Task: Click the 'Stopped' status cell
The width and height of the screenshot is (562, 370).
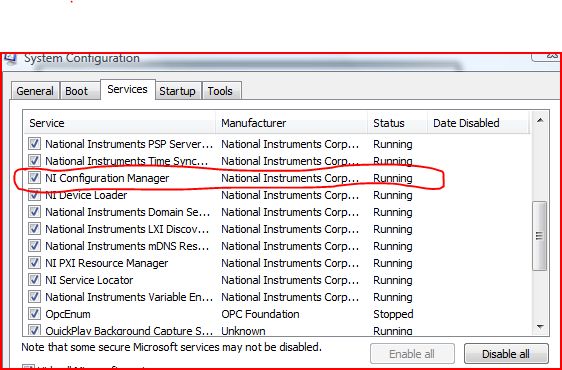Action: coord(393,314)
